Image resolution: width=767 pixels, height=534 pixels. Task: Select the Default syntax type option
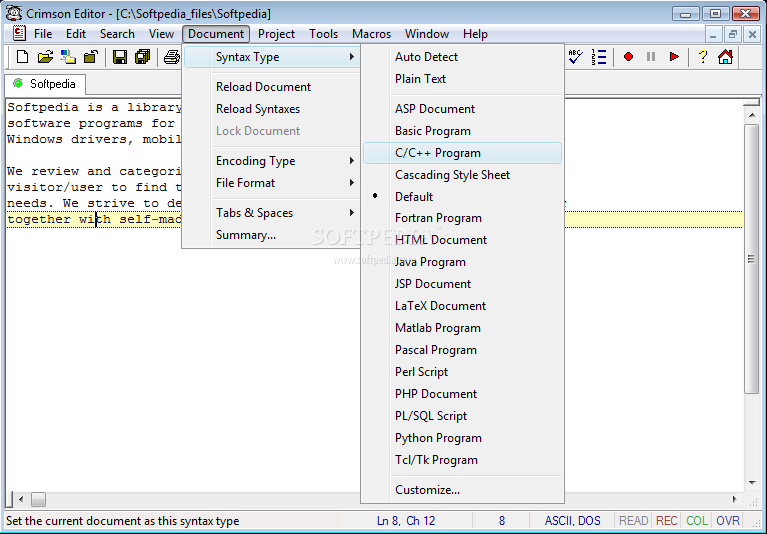pyautogui.click(x=462, y=197)
